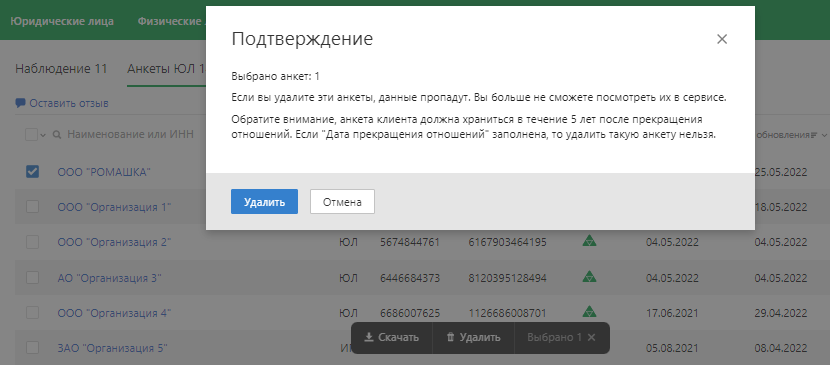Uncheck the ООО "РОМАШКА" checkbox
Viewport: 830px width, 365px height.
pos(32,171)
